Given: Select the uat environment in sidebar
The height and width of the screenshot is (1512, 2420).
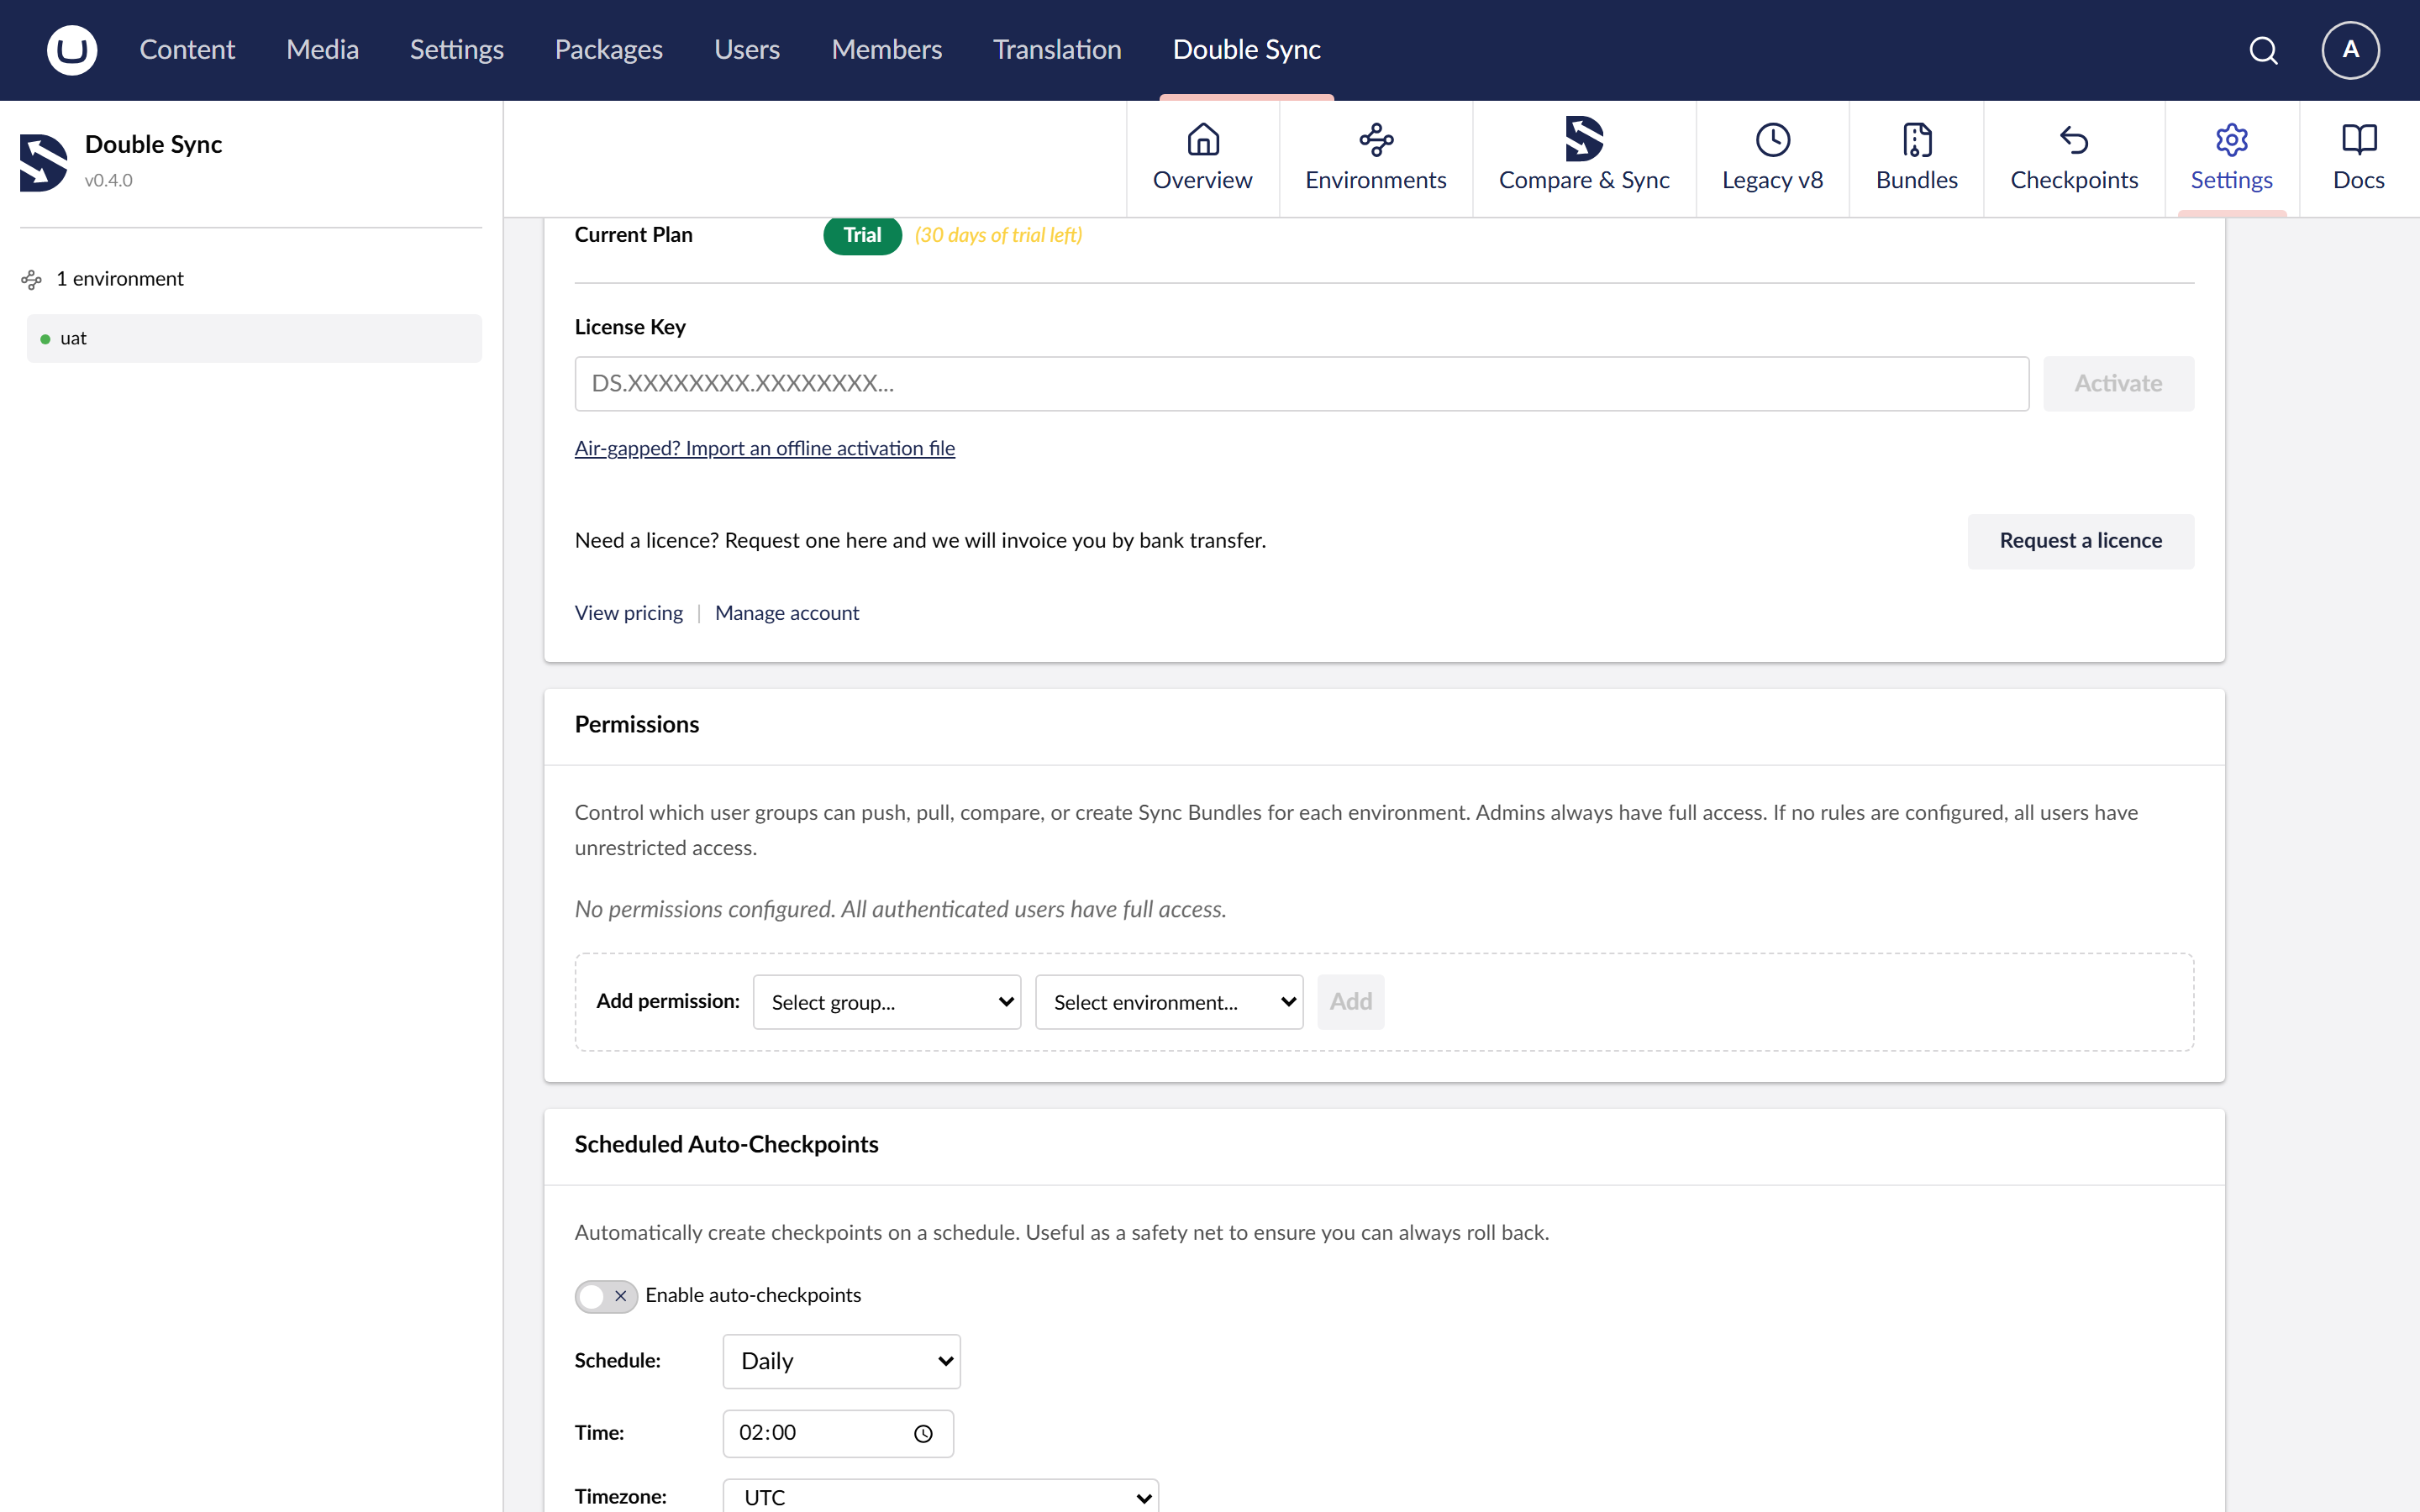Looking at the screenshot, I should 254,339.
